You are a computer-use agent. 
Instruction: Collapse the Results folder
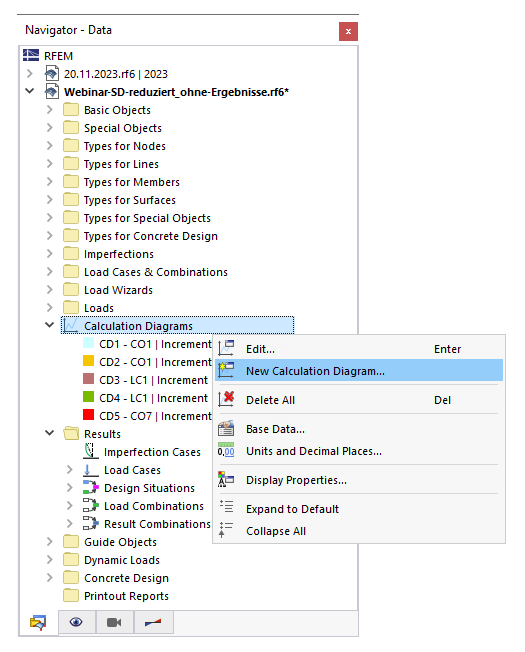49,433
